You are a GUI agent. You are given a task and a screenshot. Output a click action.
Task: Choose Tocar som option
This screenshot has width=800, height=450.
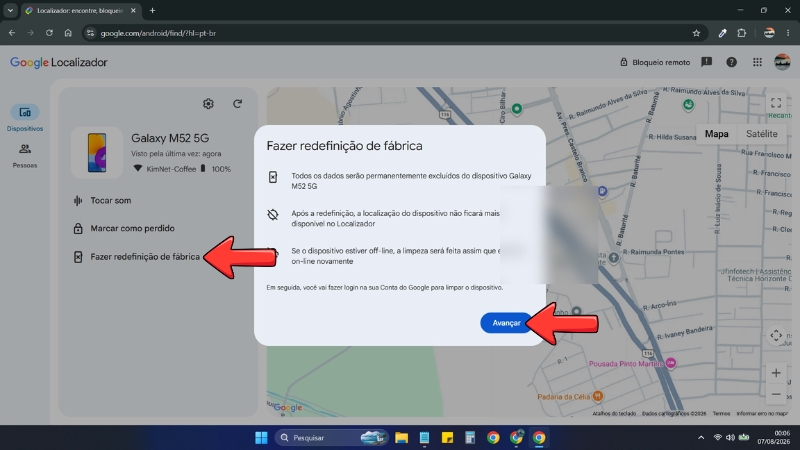[110, 201]
